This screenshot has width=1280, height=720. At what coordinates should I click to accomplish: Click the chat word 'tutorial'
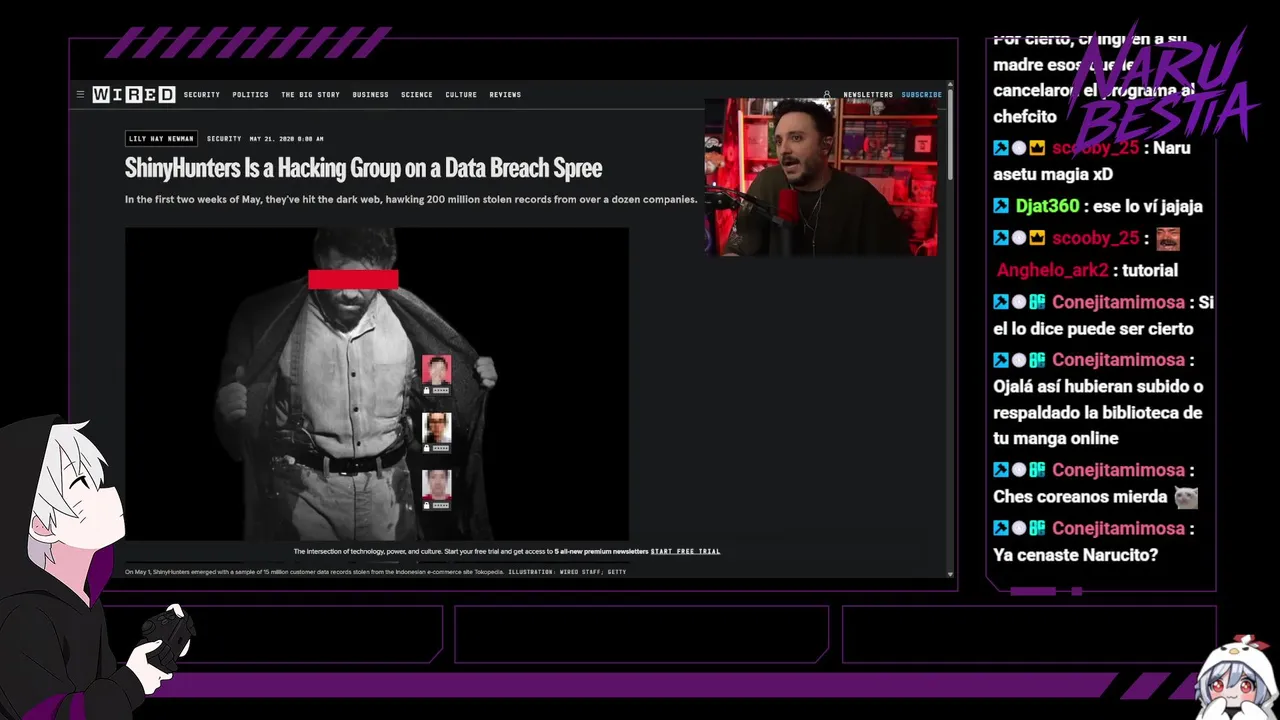(1150, 270)
